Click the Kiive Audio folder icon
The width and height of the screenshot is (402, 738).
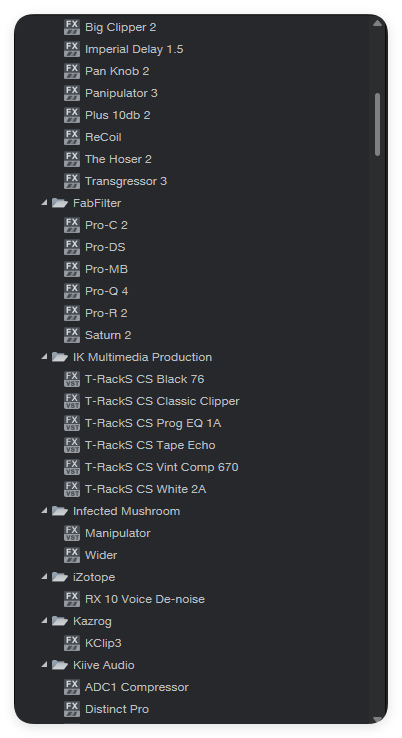60,665
